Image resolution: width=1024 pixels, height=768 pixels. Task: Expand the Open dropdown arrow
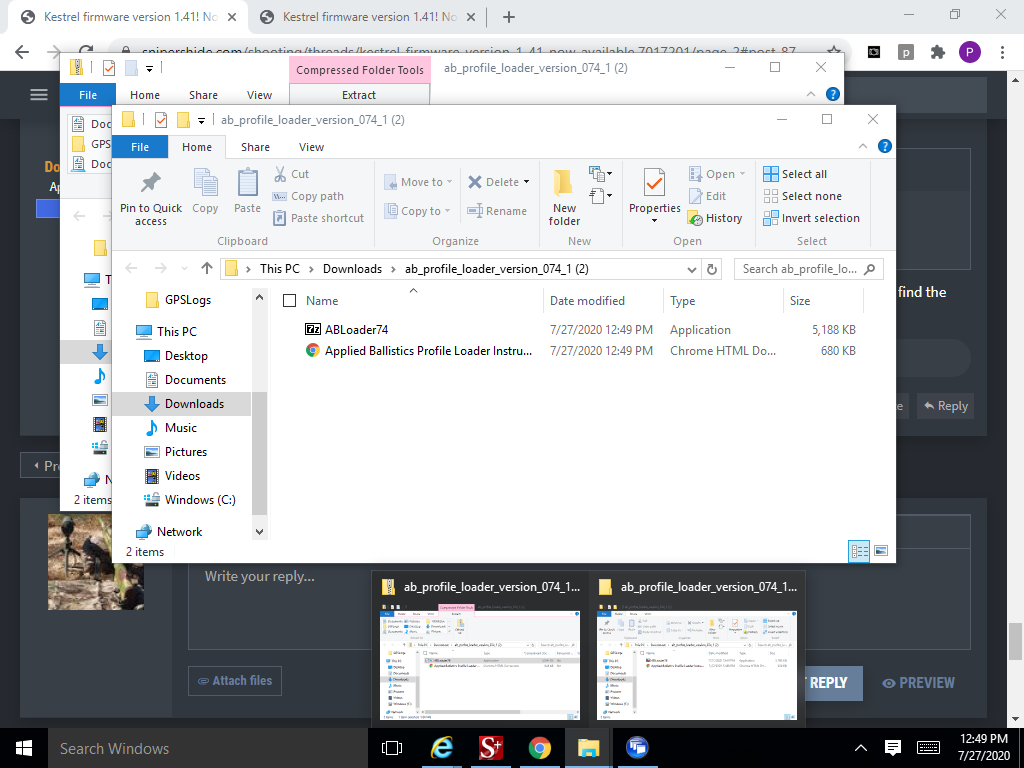click(742, 174)
